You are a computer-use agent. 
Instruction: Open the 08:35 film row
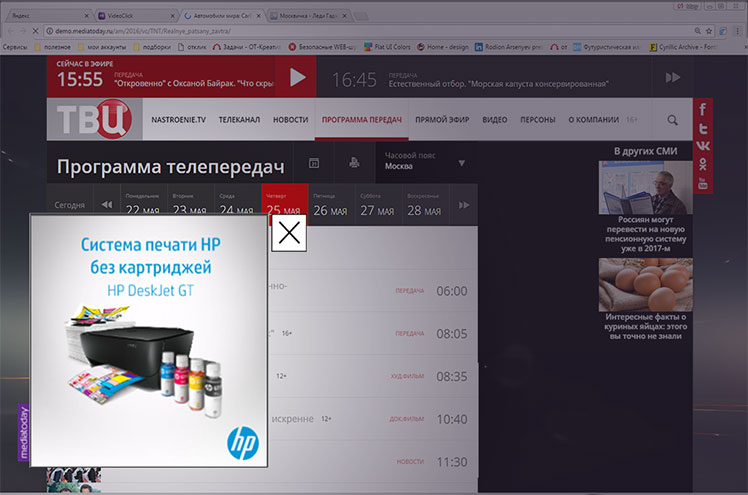pos(373,376)
